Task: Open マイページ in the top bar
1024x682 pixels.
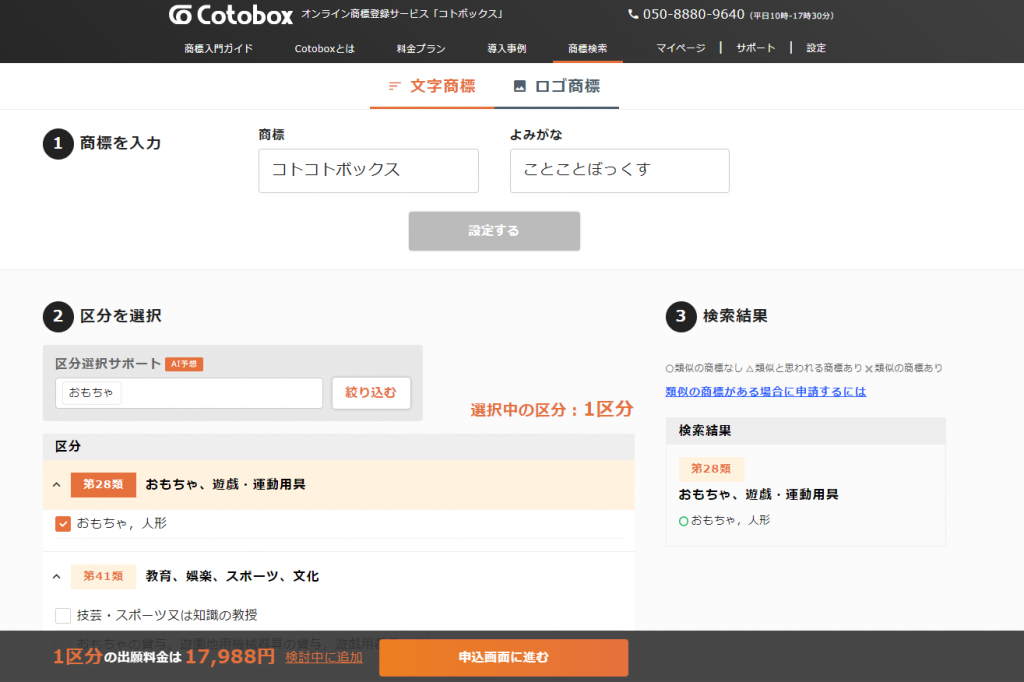Action: (681, 47)
